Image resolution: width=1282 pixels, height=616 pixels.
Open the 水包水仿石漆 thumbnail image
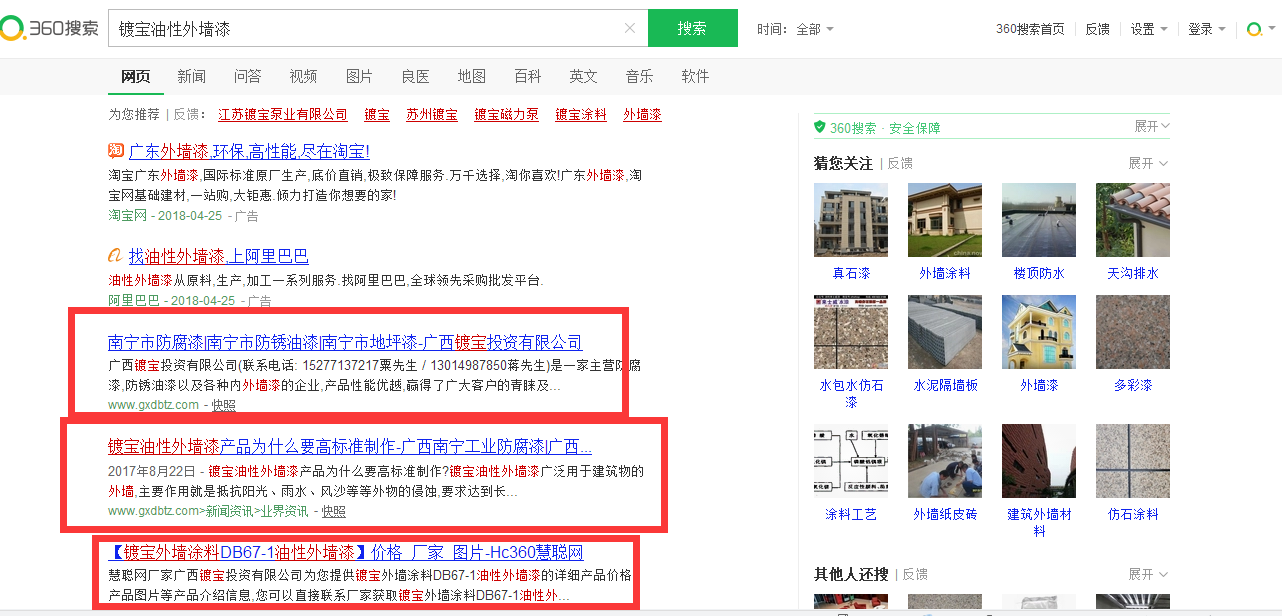851,332
